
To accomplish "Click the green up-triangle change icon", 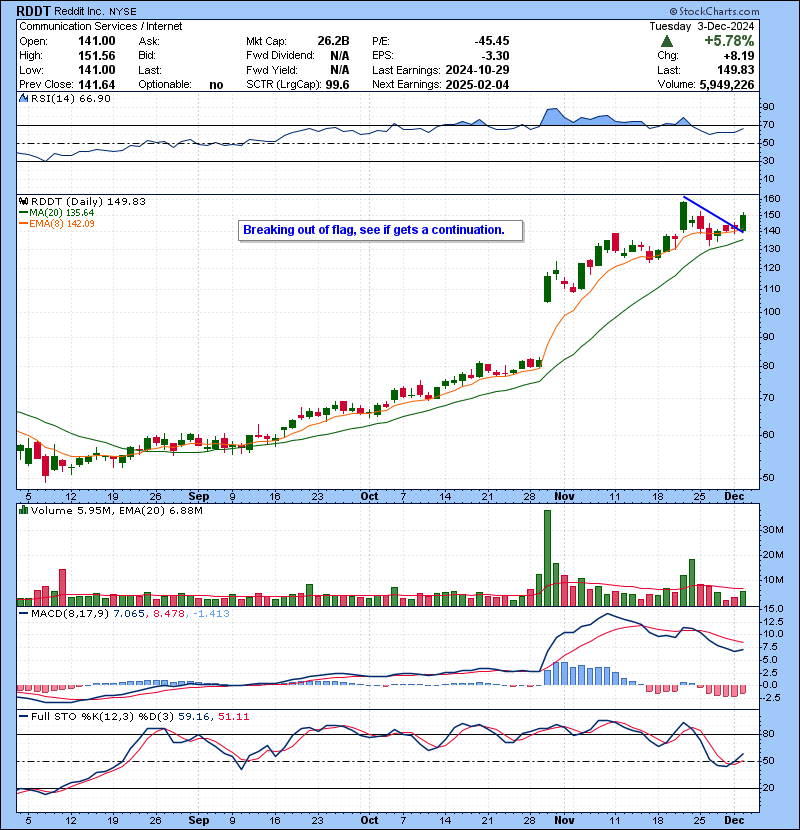I will pos(667,41).
